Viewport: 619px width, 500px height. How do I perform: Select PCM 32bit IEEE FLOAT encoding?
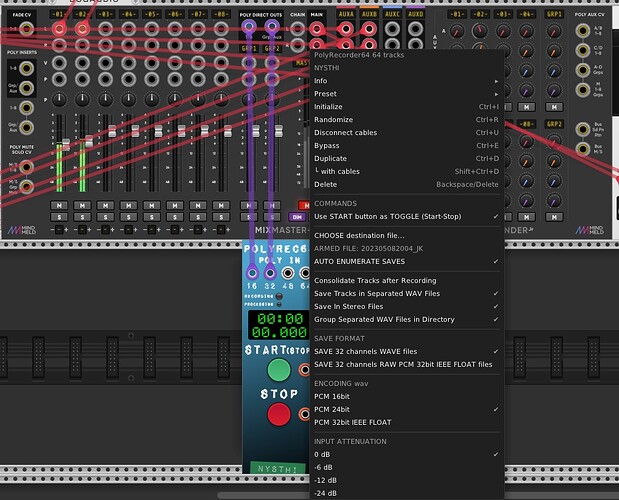pyautogui.click(x=406, y=422)
